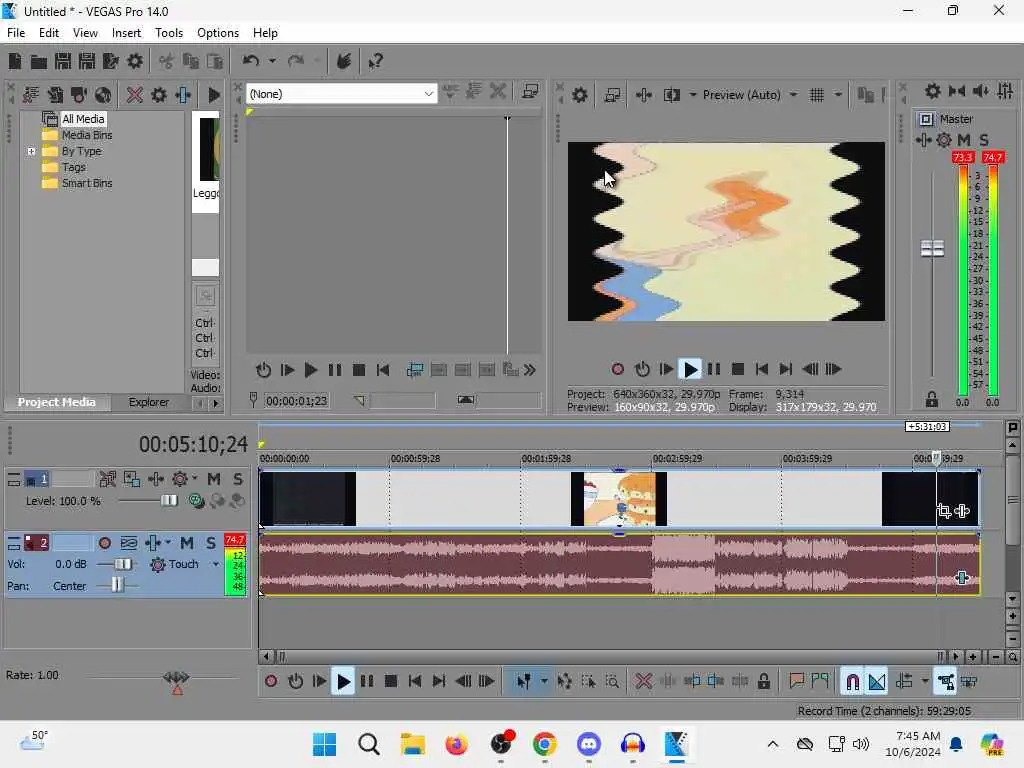Open Discord from the Windows taskbar
The height and width of the screenshot is (768, 1024).
(589, 744)
